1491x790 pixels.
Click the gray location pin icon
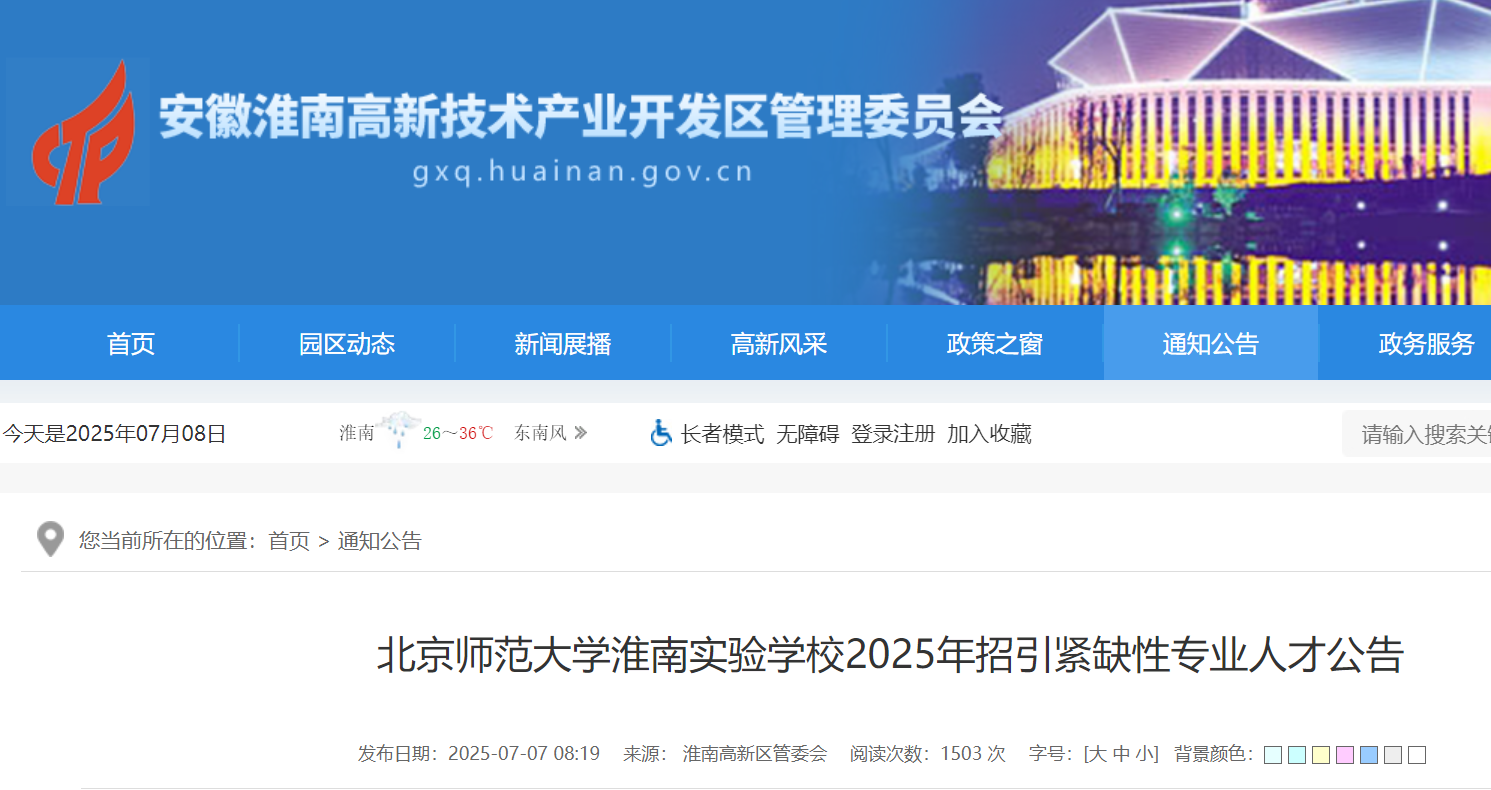pos(50,540)
